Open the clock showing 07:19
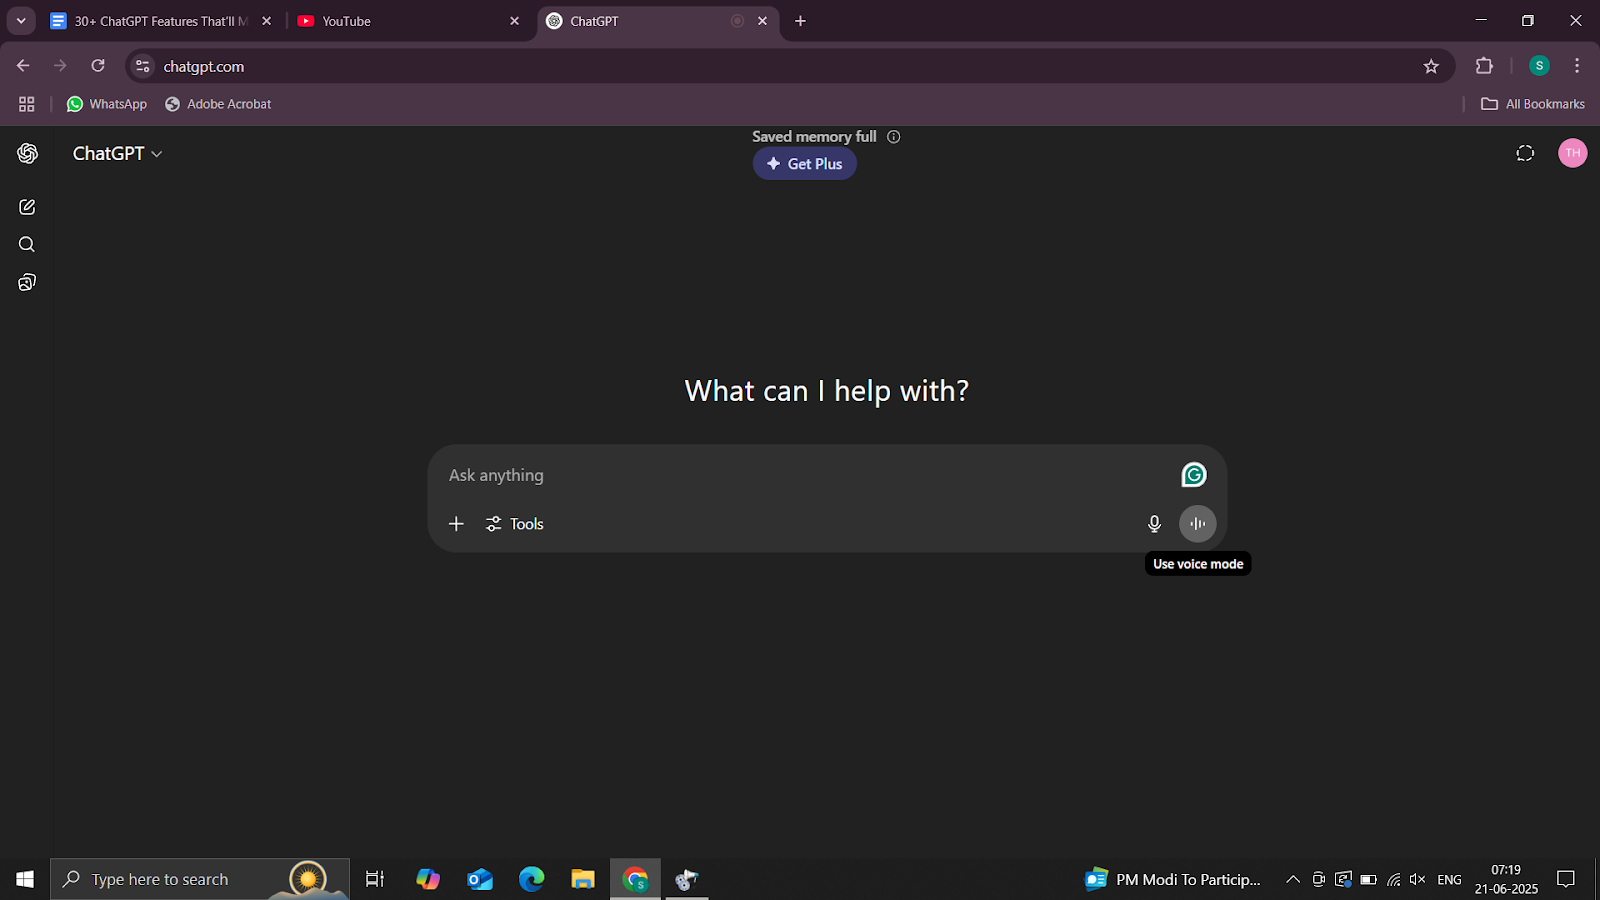The width and height of the screenshot is (1600, 900). pyautogui.click(x=1506, y=879)
